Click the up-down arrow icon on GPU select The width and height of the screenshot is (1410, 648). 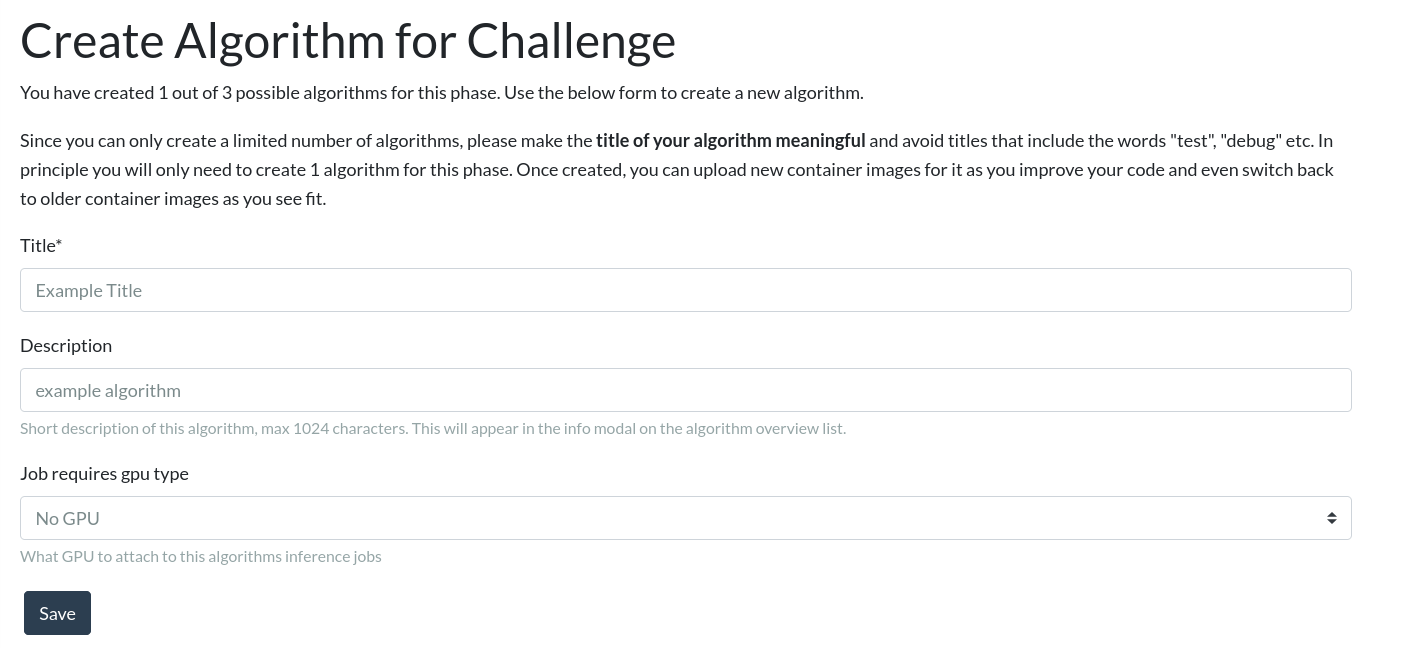[1331, 518]
